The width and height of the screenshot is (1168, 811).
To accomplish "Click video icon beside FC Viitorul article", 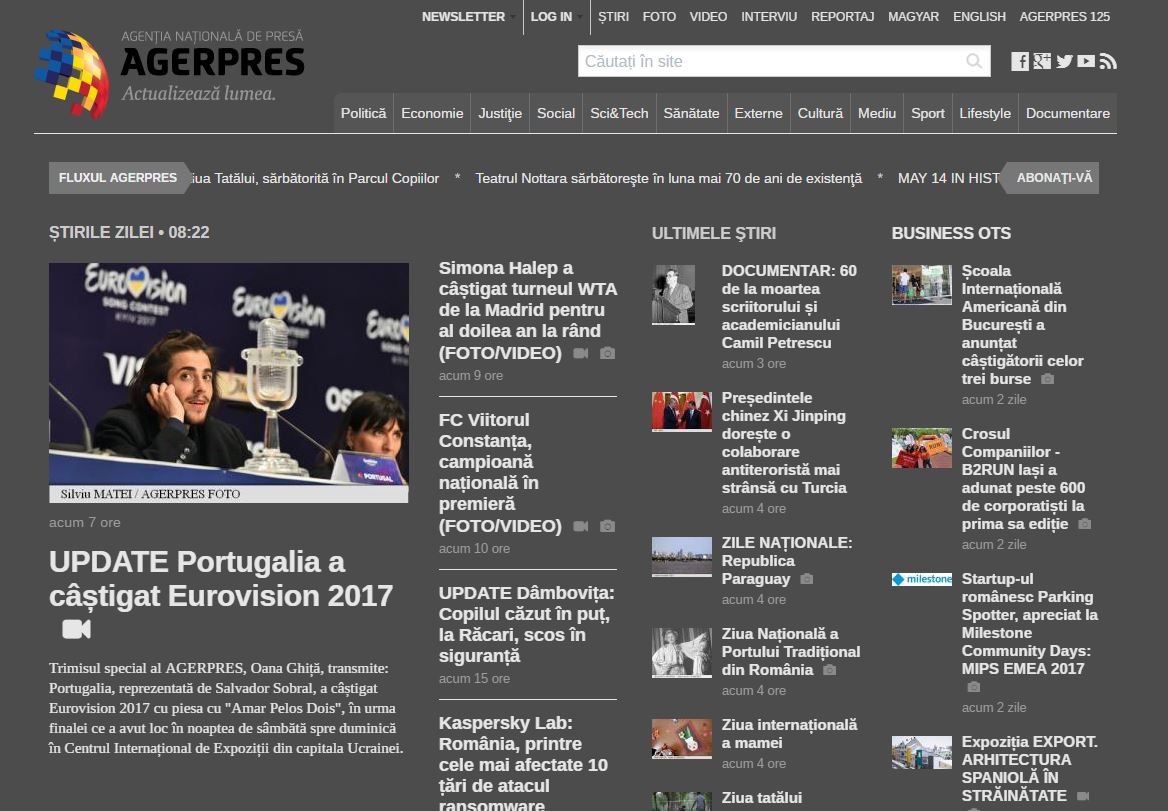I will [x=580, y=527].
